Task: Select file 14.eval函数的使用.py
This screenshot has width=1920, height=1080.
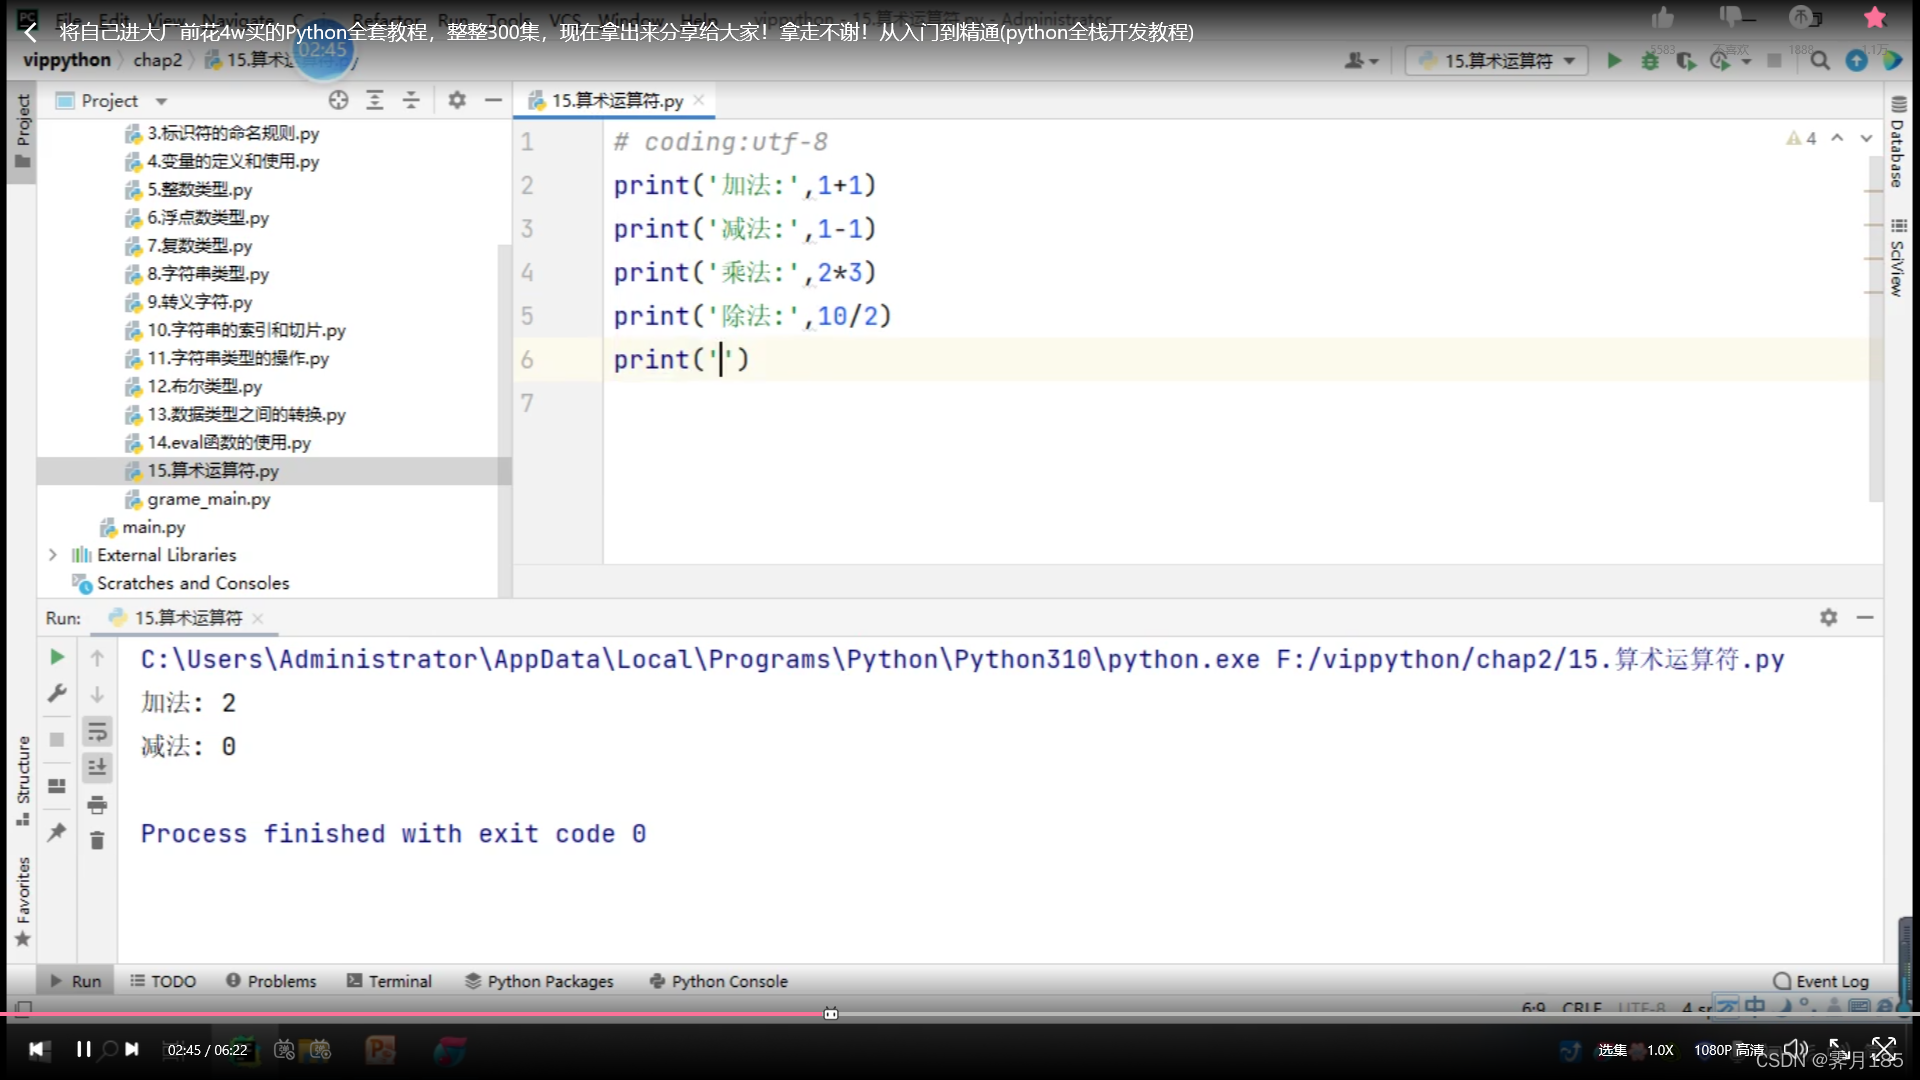Action: 227,442
